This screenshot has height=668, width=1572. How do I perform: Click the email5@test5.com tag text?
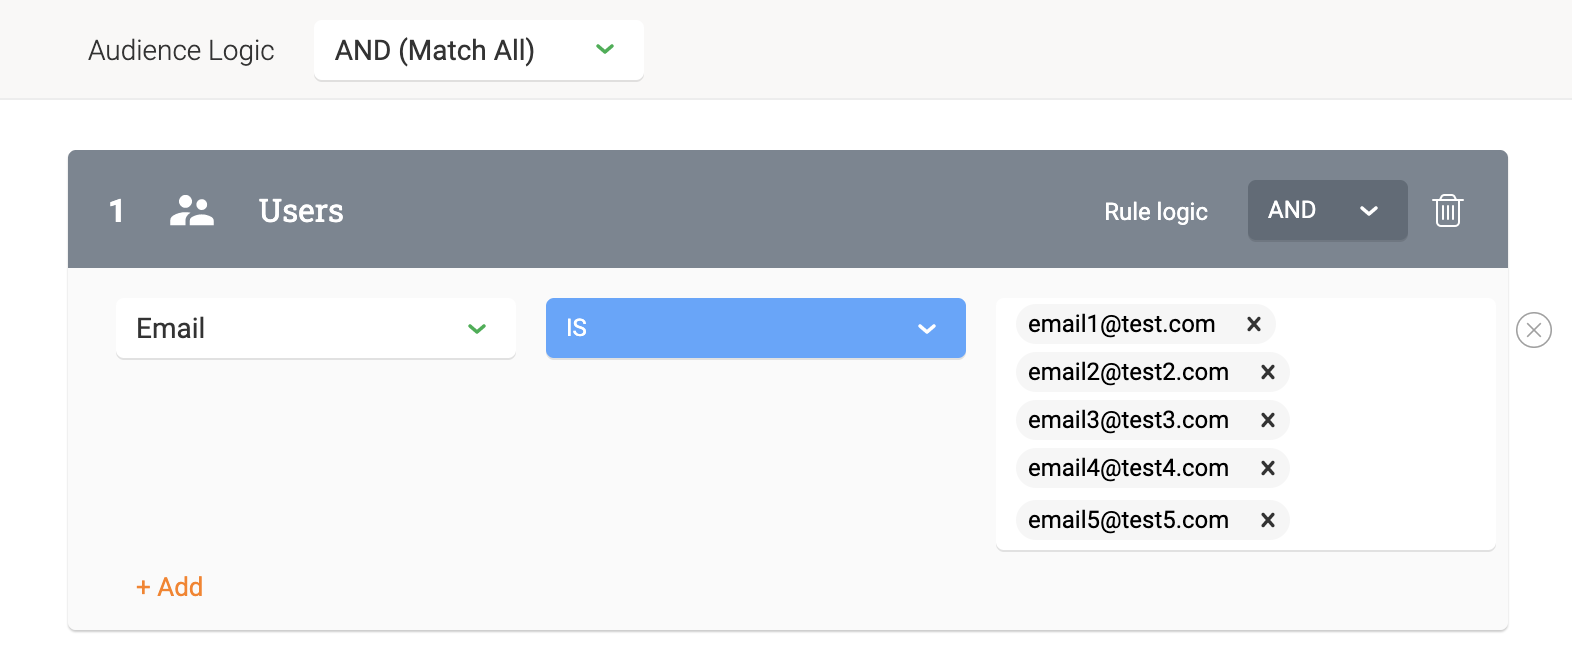point(1128,520)
